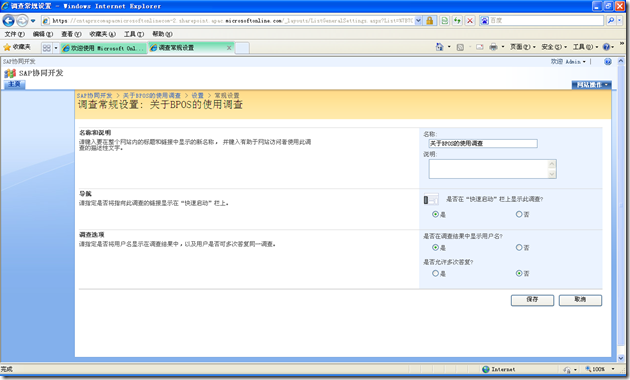Open the 工具 command bar dropdown
The width and height of the screenshot is (630, 380).
585,47
